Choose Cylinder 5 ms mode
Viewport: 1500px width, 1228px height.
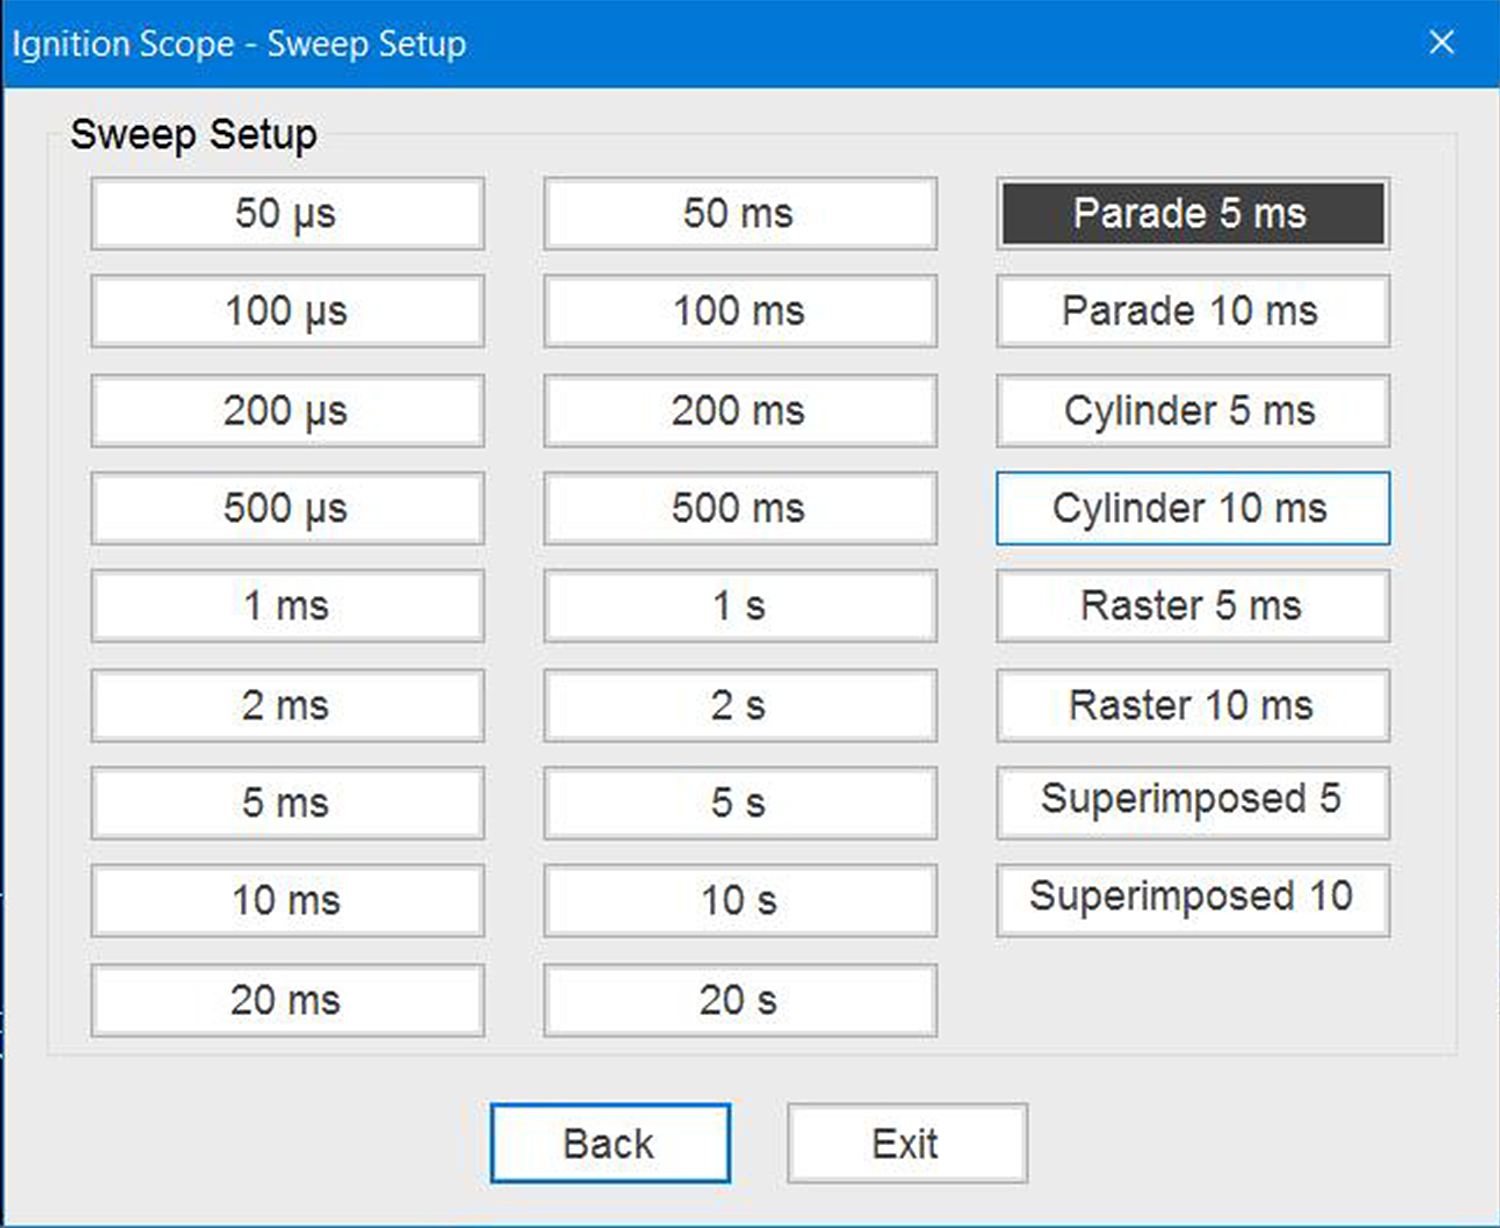pyautogui.click(x=1192, y=410)
